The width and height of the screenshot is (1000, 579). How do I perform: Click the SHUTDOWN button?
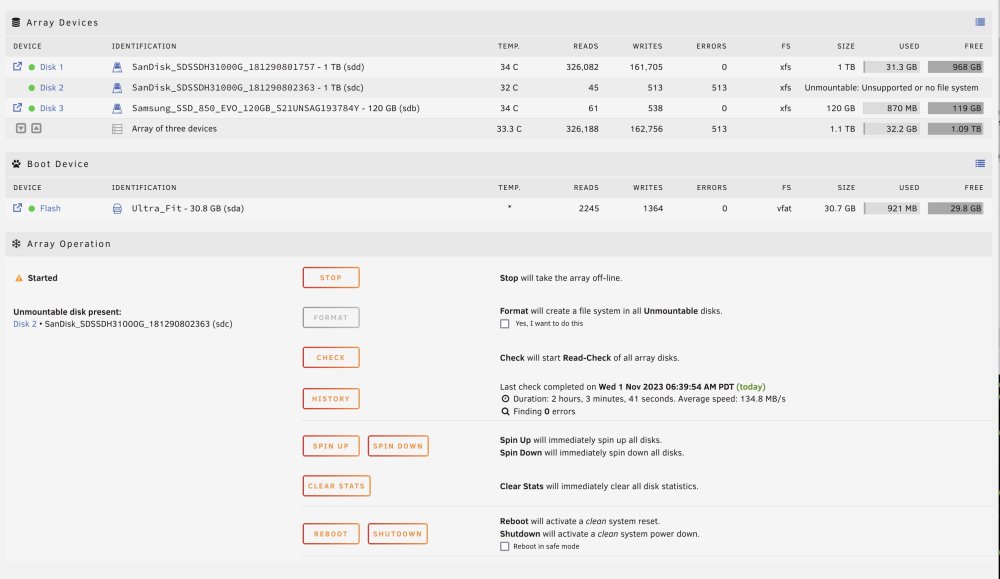coord(397,534)
